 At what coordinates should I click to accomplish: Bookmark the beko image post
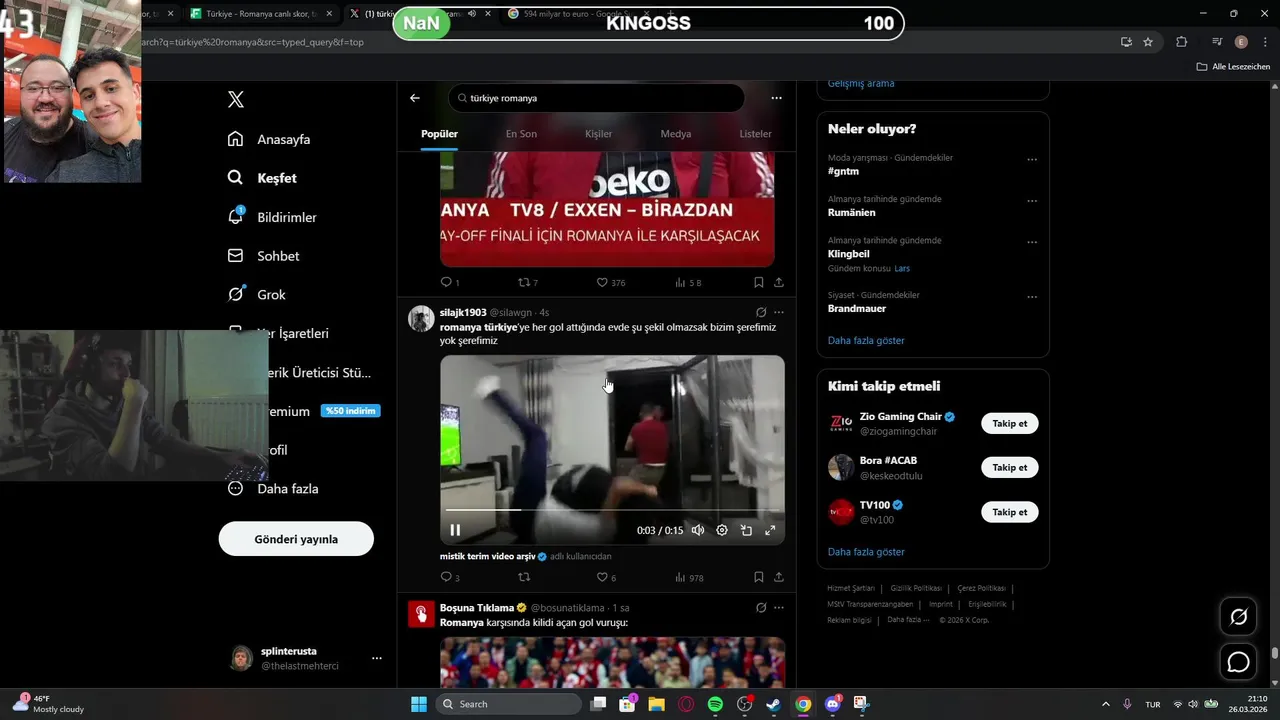(x=759, y=283)
